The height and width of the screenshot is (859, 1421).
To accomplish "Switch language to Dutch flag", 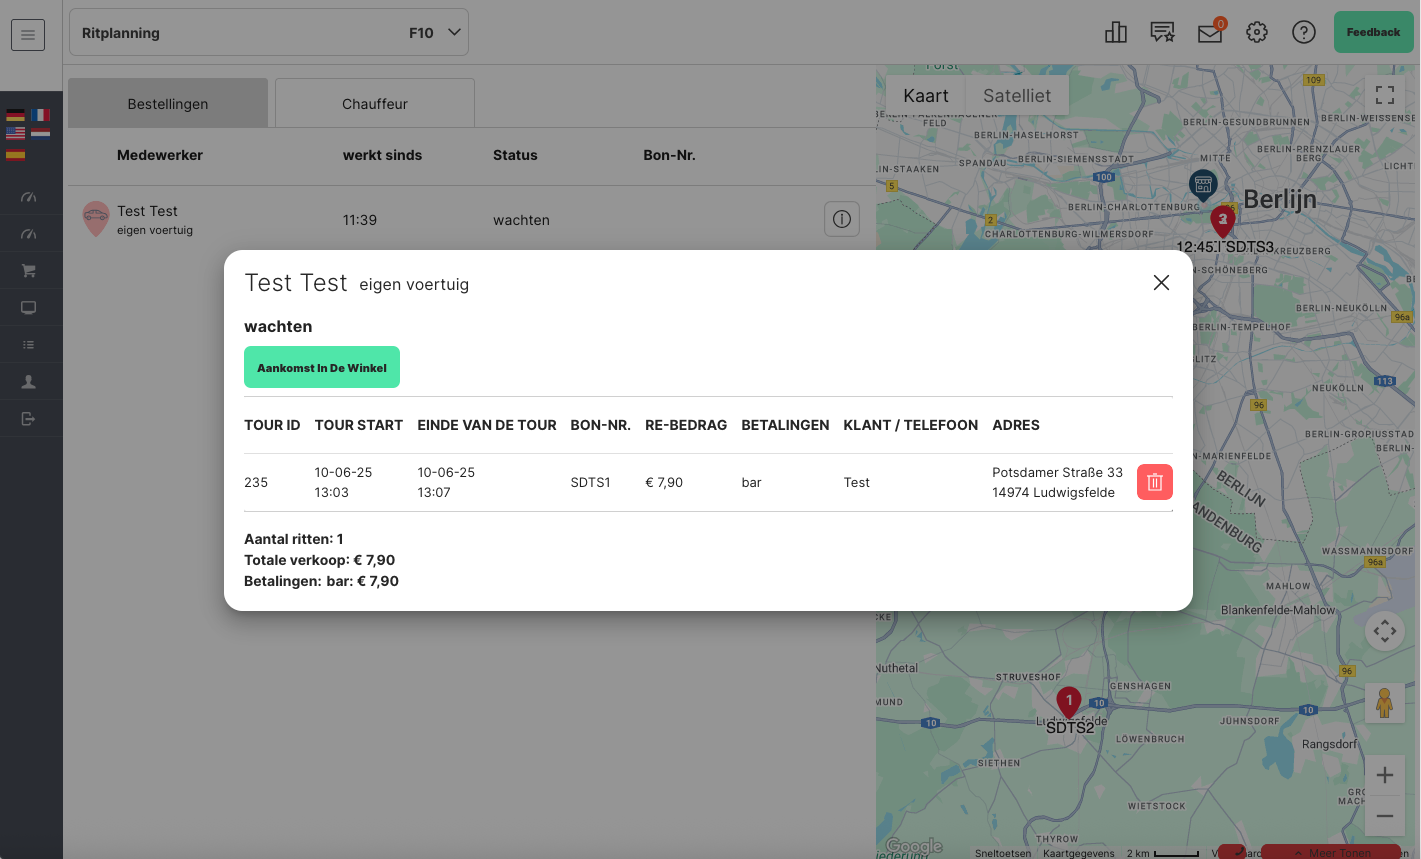I will [40, 132].
